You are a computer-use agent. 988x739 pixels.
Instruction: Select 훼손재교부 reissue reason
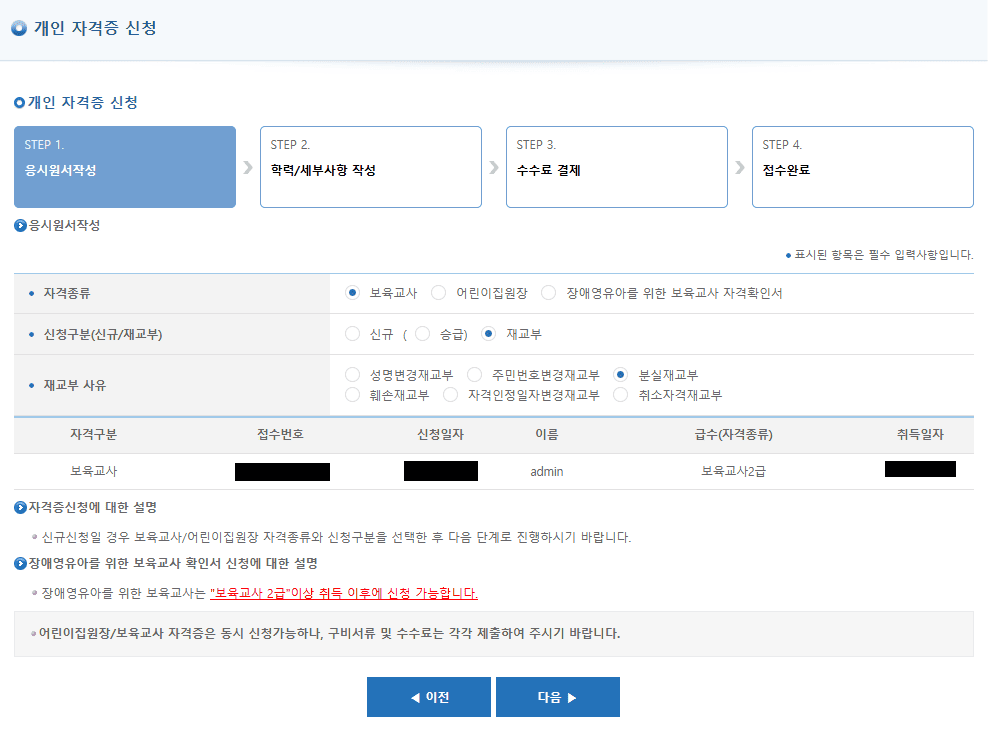(352, 395)
